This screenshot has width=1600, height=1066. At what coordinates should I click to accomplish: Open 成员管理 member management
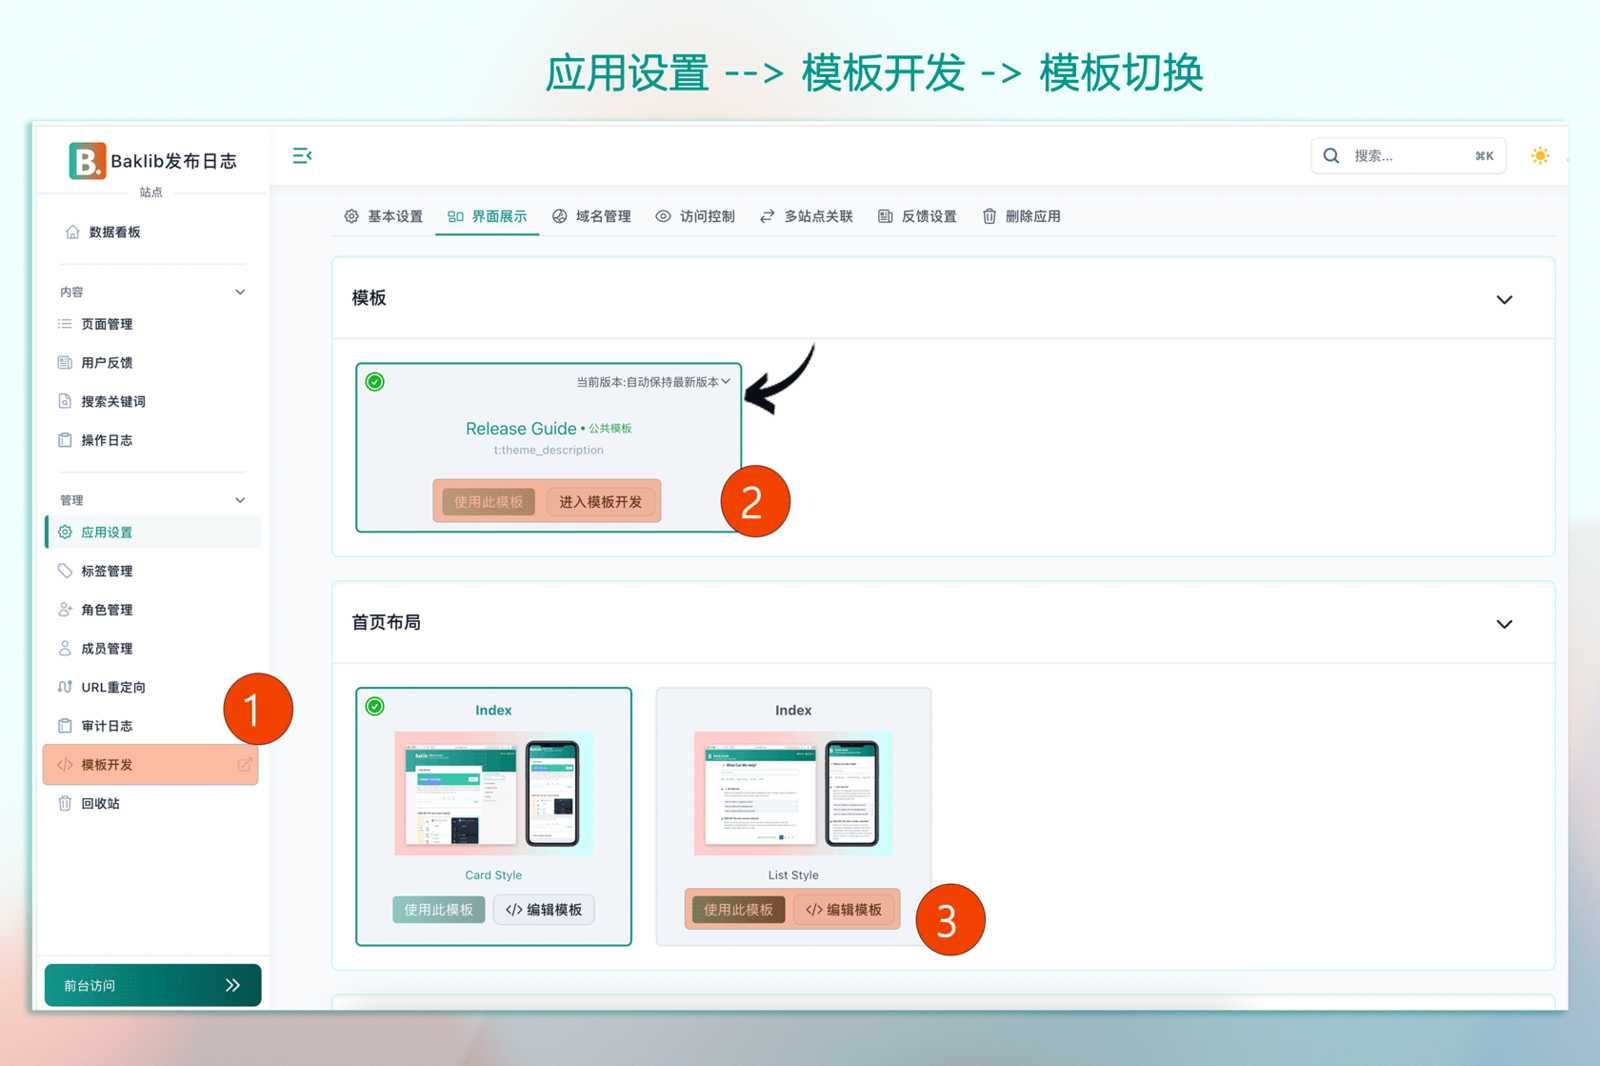tap(106, 649)
